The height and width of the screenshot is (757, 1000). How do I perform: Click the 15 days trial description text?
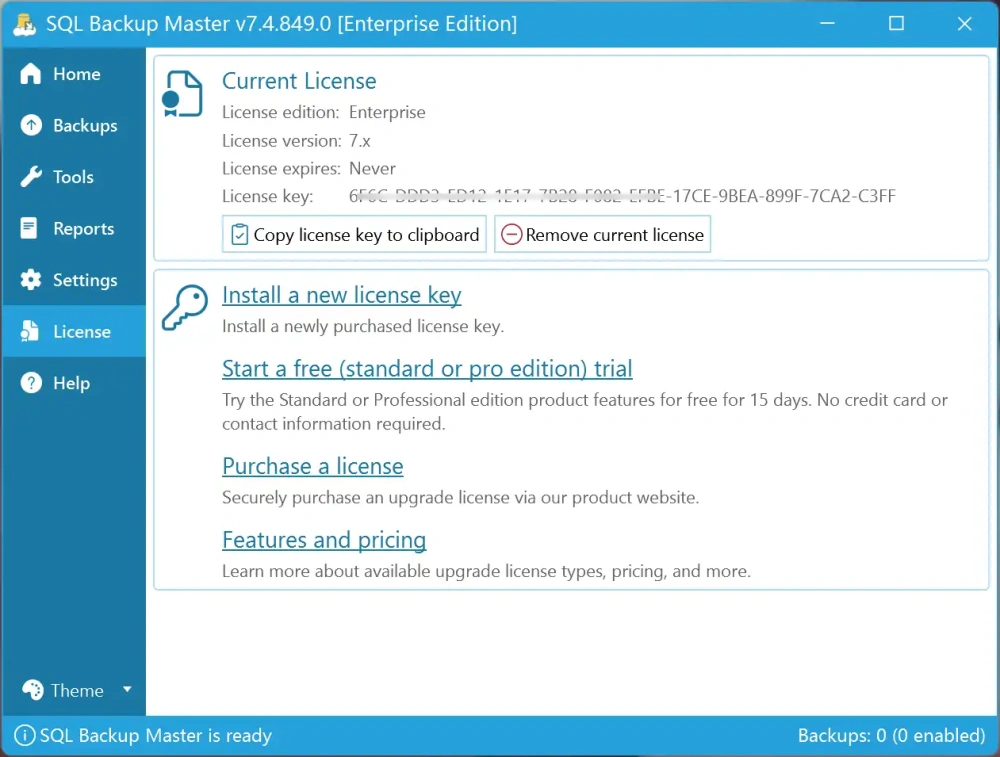pos(585,411)
